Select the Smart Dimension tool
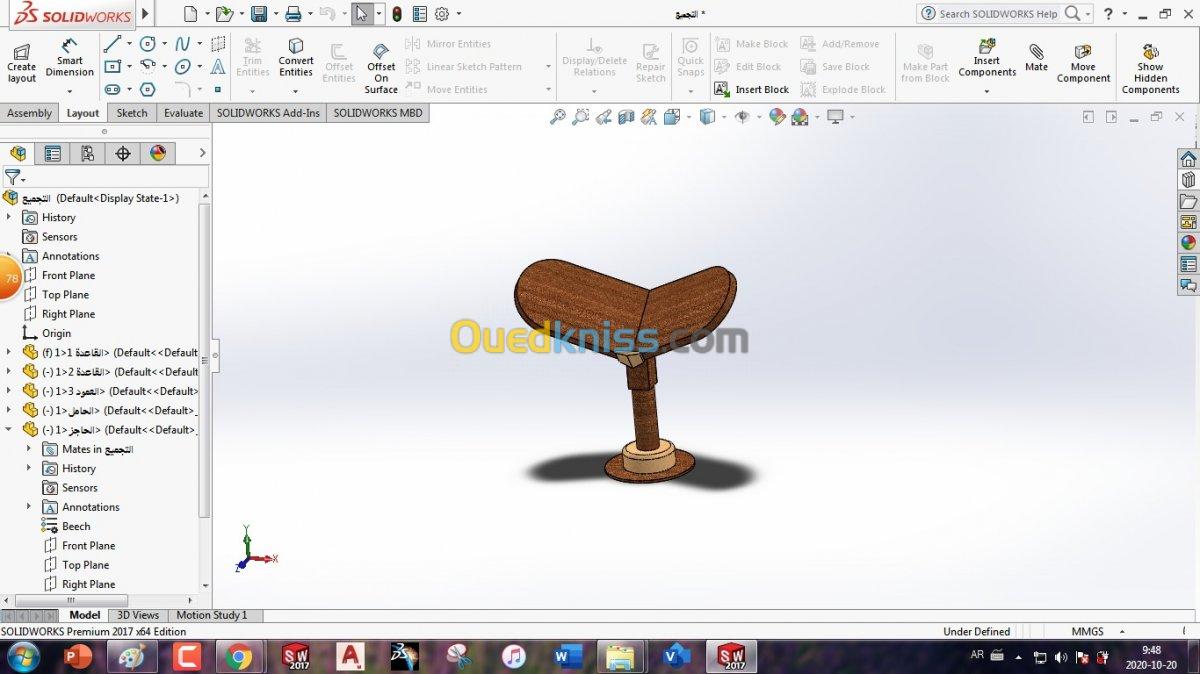The height and width of the screenshot is (674, 1200). coord(70,58)
